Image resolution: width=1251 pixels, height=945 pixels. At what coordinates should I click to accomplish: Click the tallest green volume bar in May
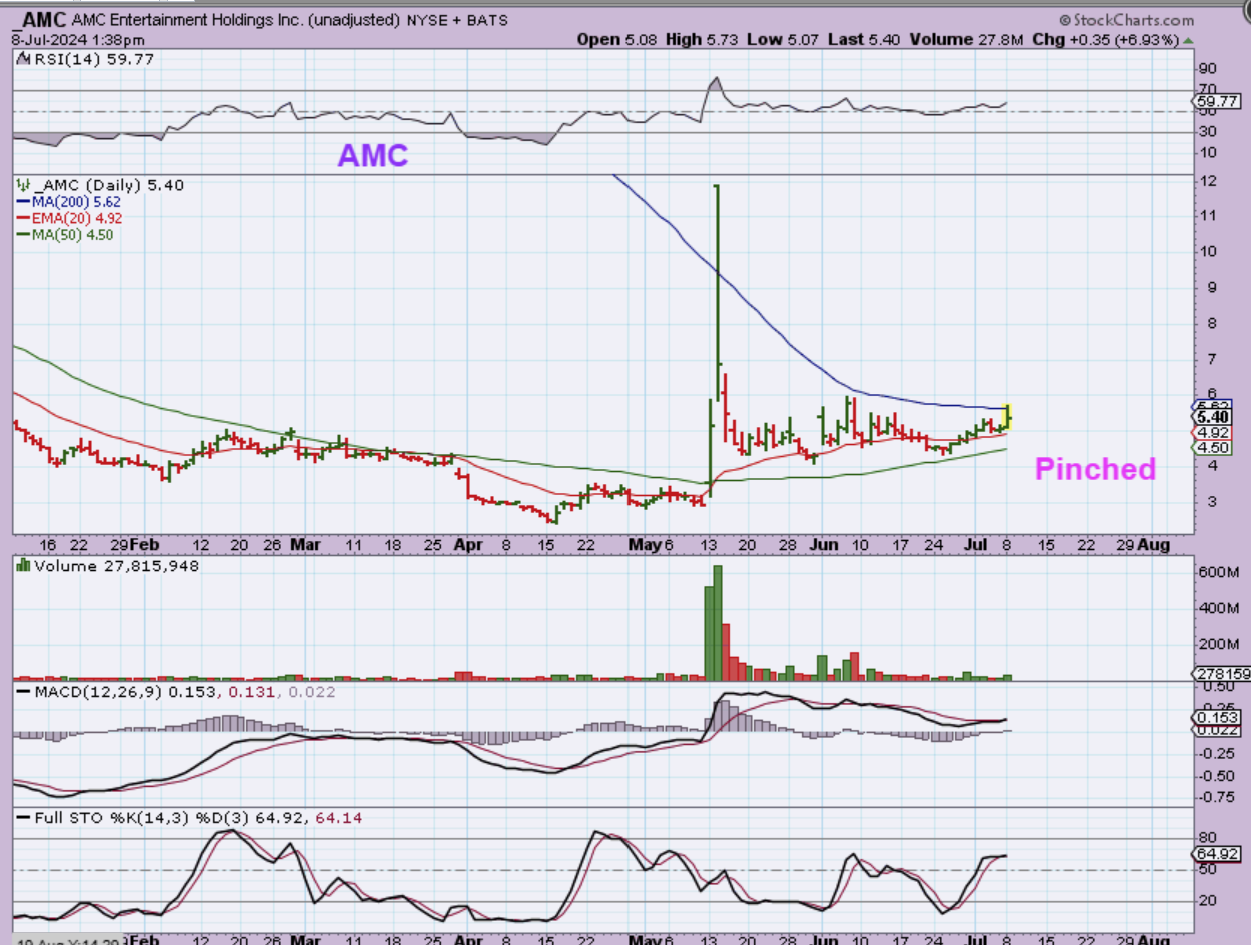tap(717, 623)
